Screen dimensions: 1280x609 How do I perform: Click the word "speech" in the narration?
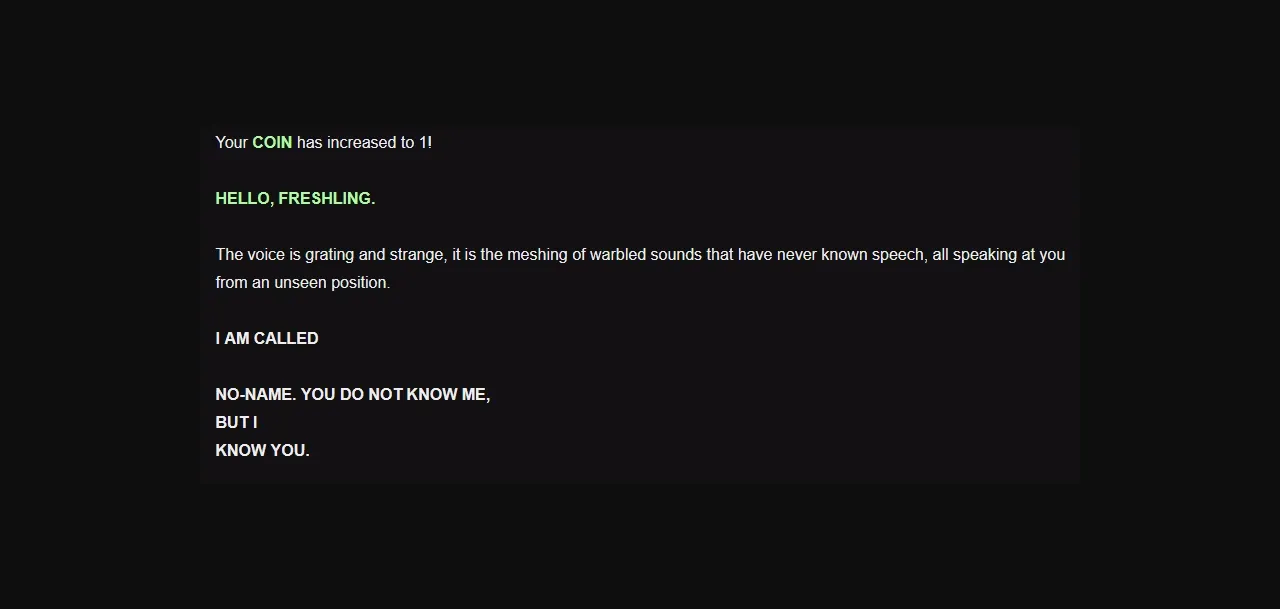tap(898, 254)
